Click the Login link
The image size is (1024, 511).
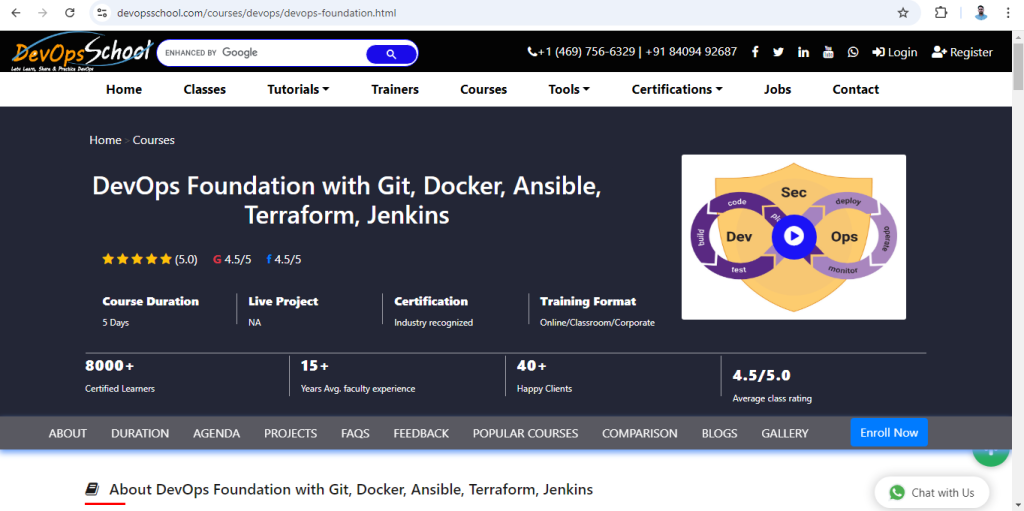click(895, 52)
